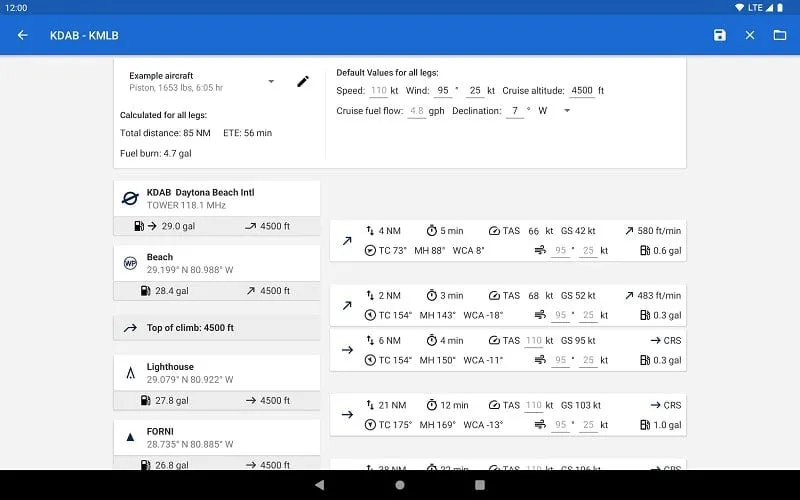Edit the default wind direction 95 field
Image resolution: width=800 pixels, height=500 pixels.
pos(443,91)
